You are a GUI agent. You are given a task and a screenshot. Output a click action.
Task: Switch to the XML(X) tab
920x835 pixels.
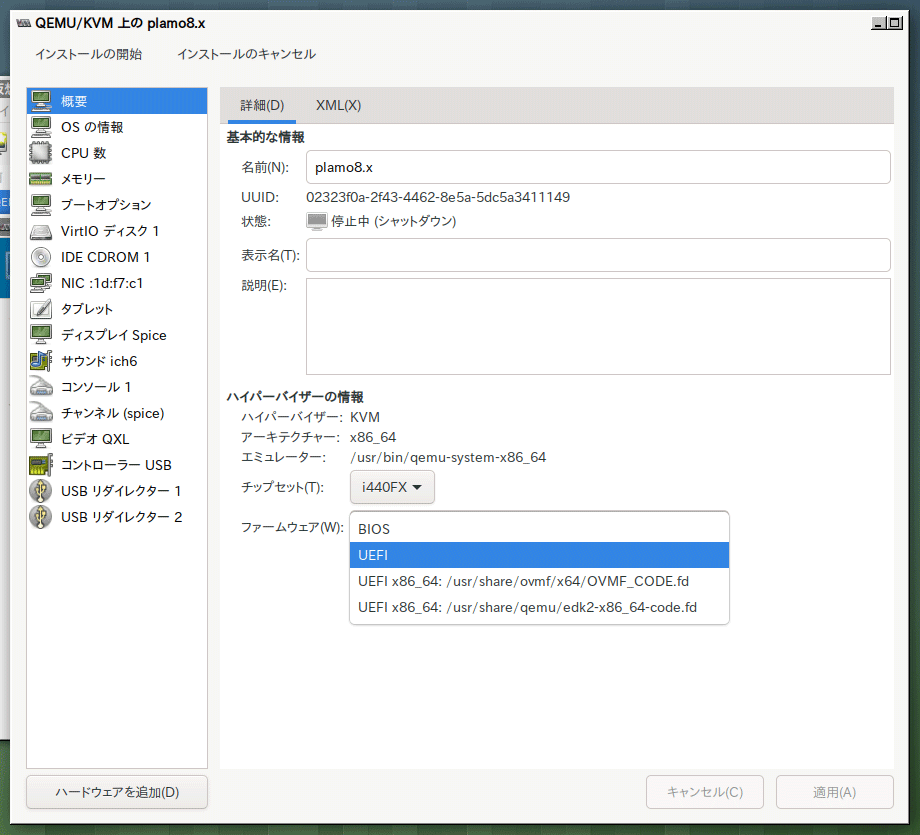point(339,105)
